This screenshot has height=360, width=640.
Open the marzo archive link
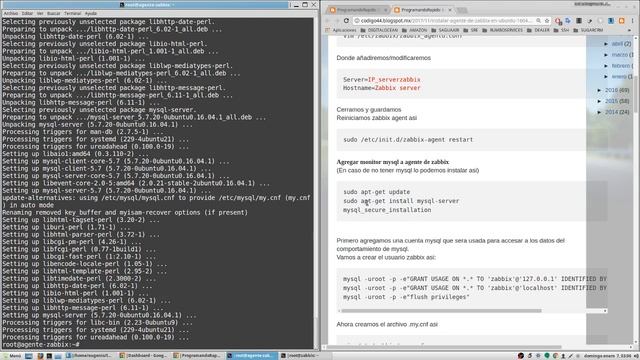pos(620,55)
